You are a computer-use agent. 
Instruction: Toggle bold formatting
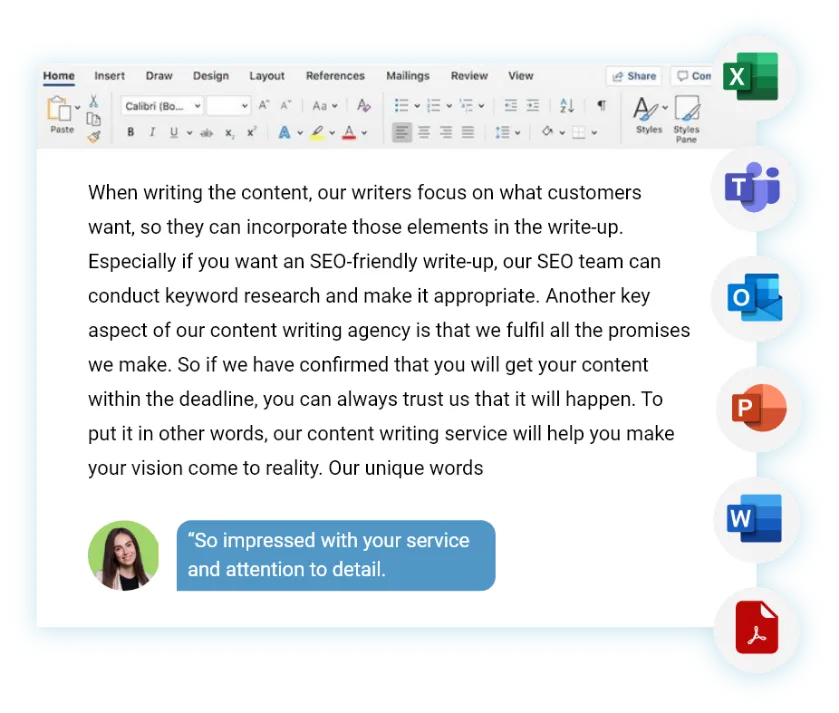(130, 132)
